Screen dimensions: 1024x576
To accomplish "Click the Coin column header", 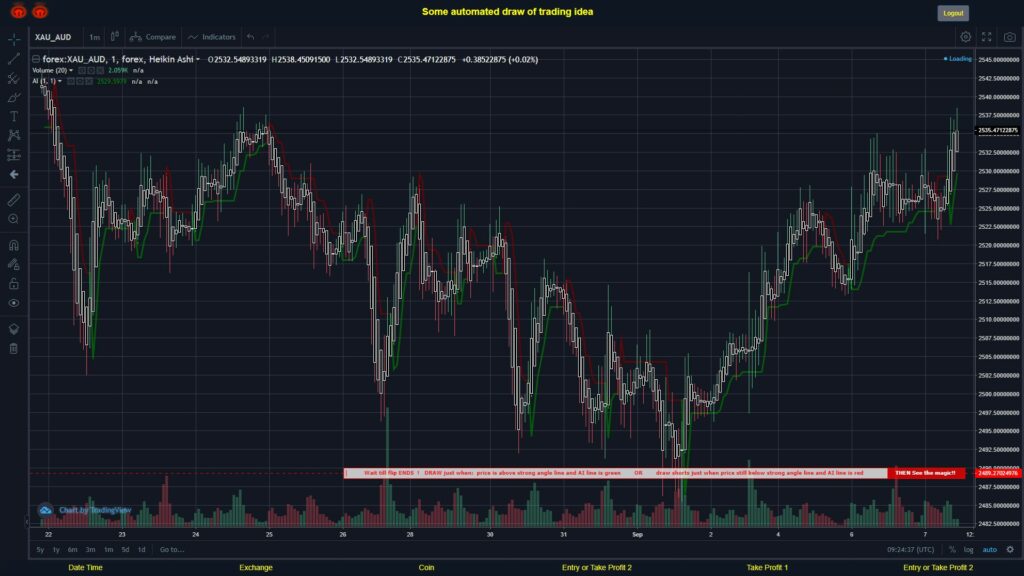I will pos(426,568).
